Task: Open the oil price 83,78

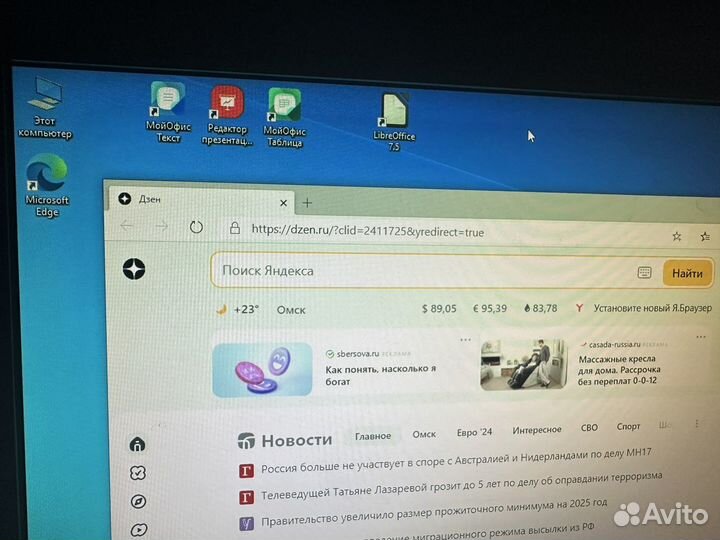Action: [540, 308]
